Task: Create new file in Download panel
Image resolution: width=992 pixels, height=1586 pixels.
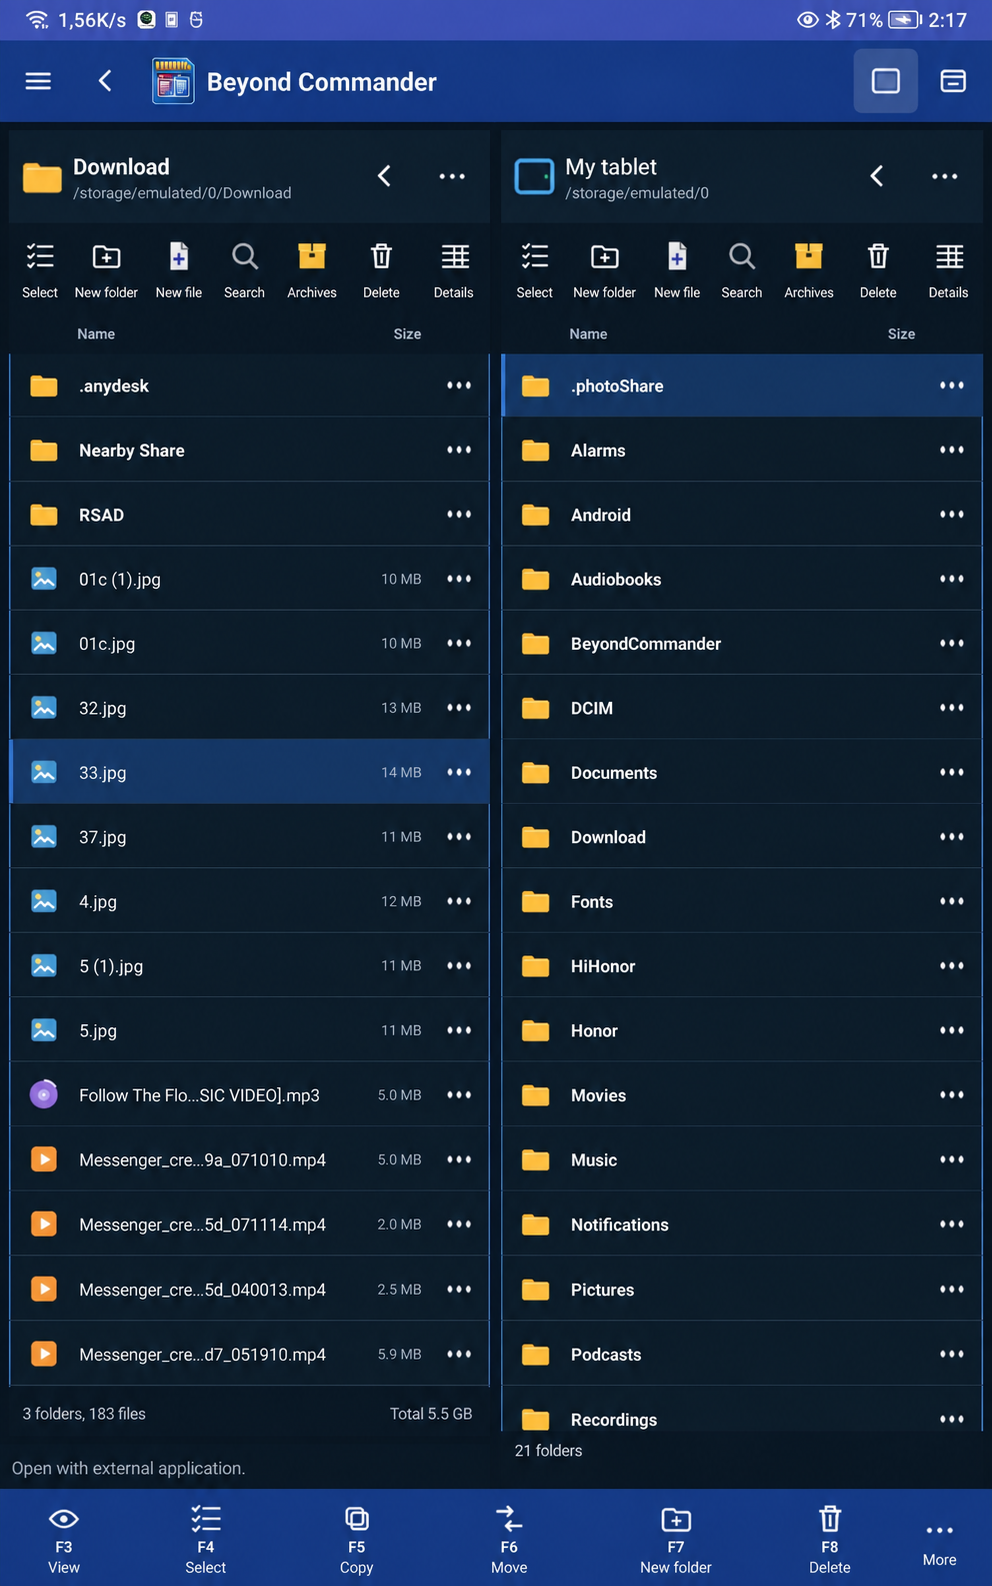Action: [x=179, y=270]
